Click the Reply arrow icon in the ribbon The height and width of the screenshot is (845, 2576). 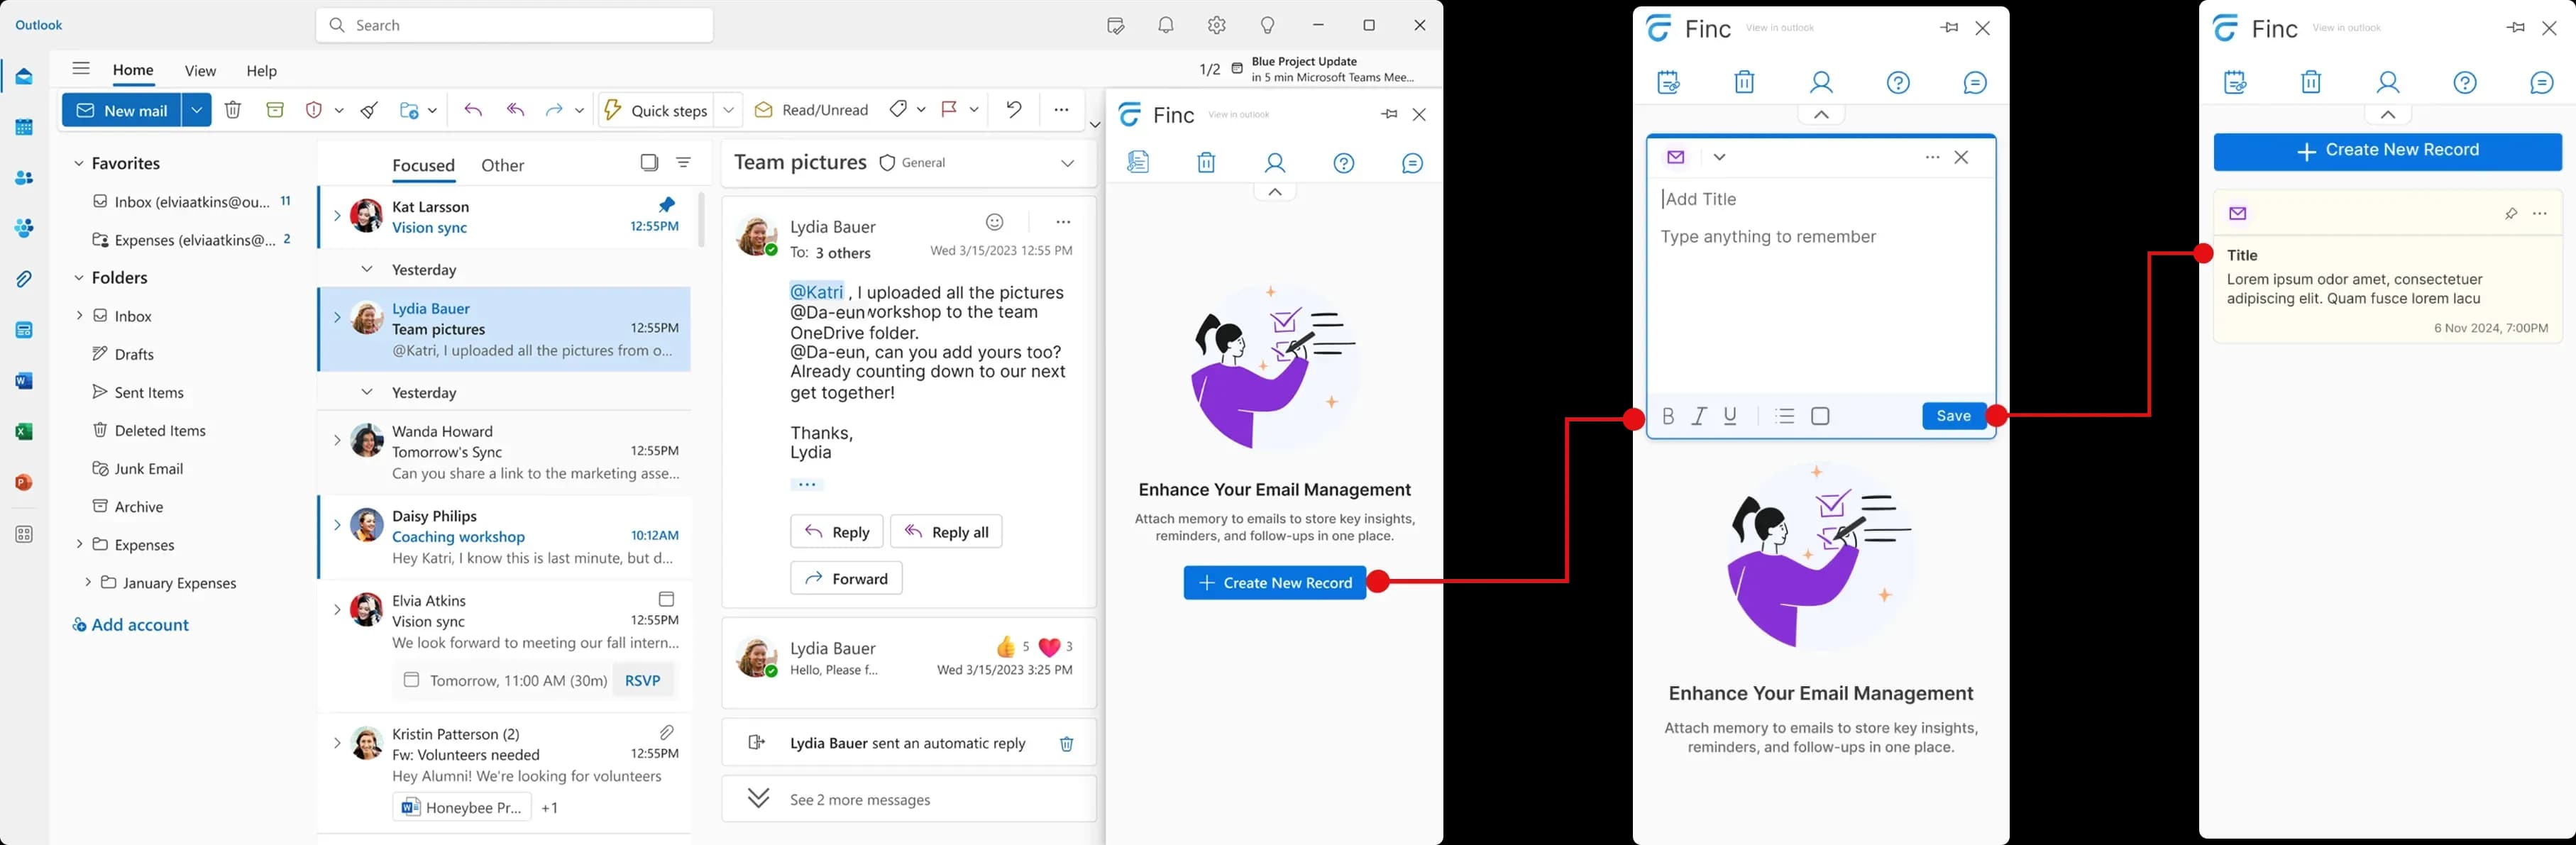click(x=473, y=110)
